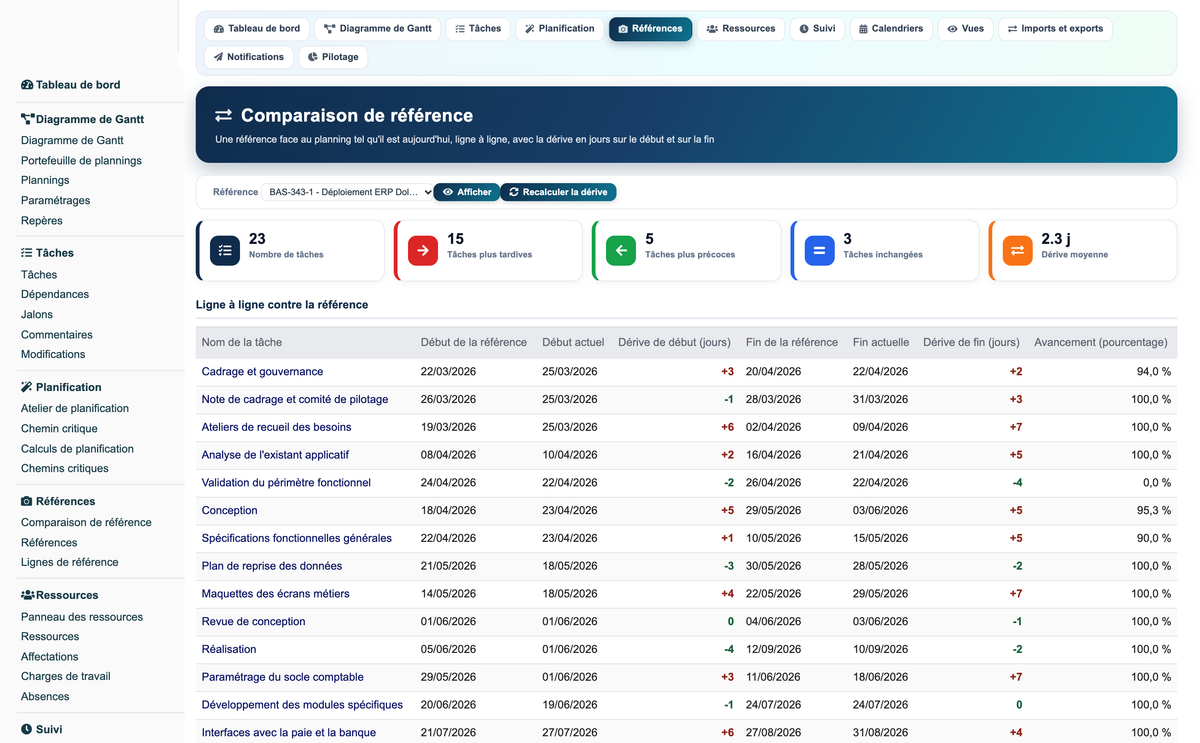Click the Dérive de début (jours) column header
Image resolution: width=1200 pixels, height=743 pixels.
[674, 342]
